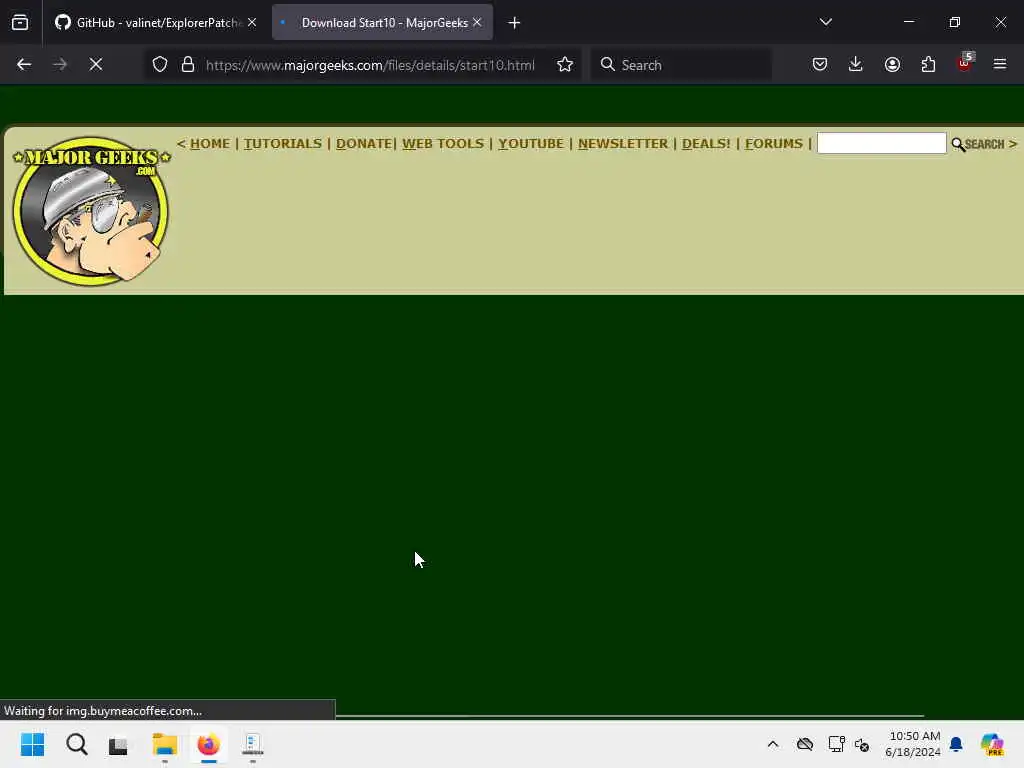Open the Firefox View button
The height and width of the screenshot is (768, 1024).
tap(20, 23)
